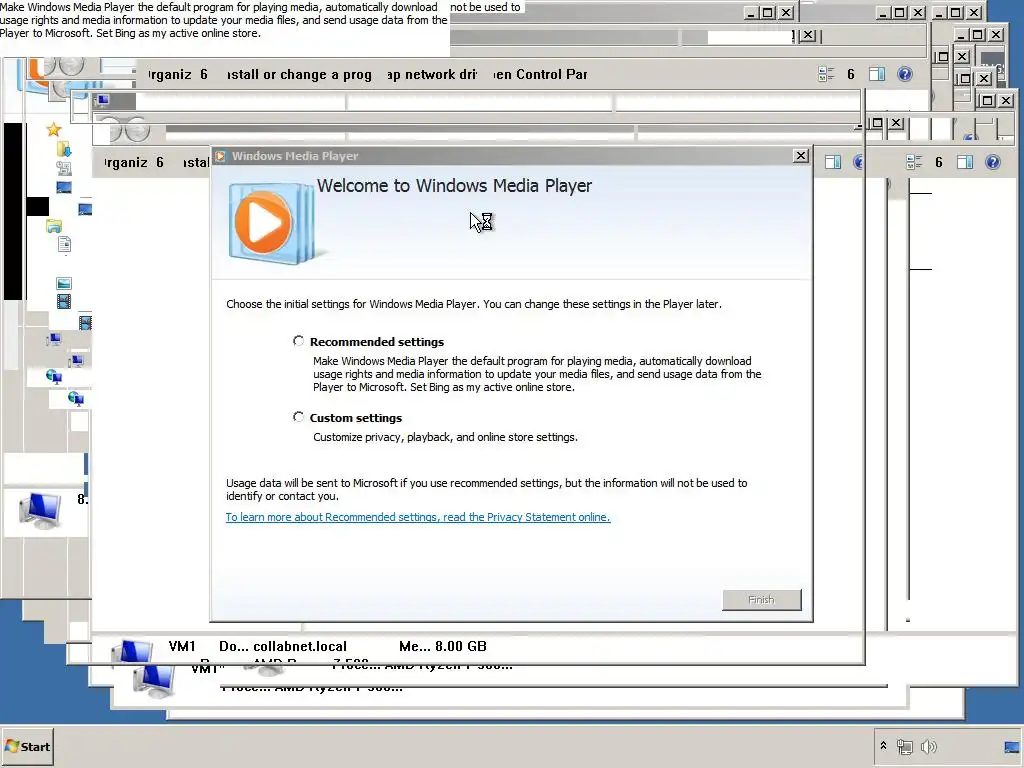This screenshot has height=768, width=1024.
Task: Toggle the preview pane icon in the lower right toolbar
Action: [x=965, y=163]
